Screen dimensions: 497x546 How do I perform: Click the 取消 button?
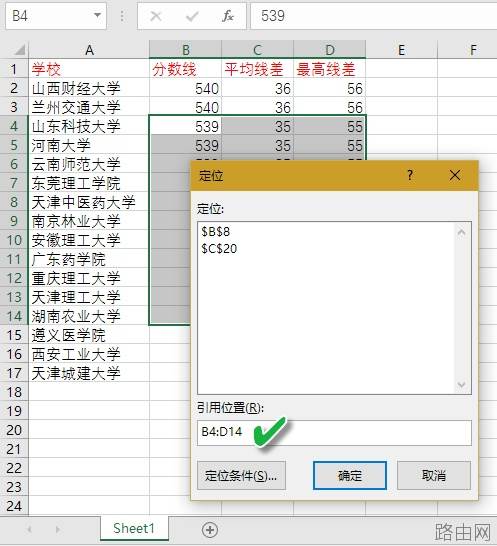[x=434, y=475]
